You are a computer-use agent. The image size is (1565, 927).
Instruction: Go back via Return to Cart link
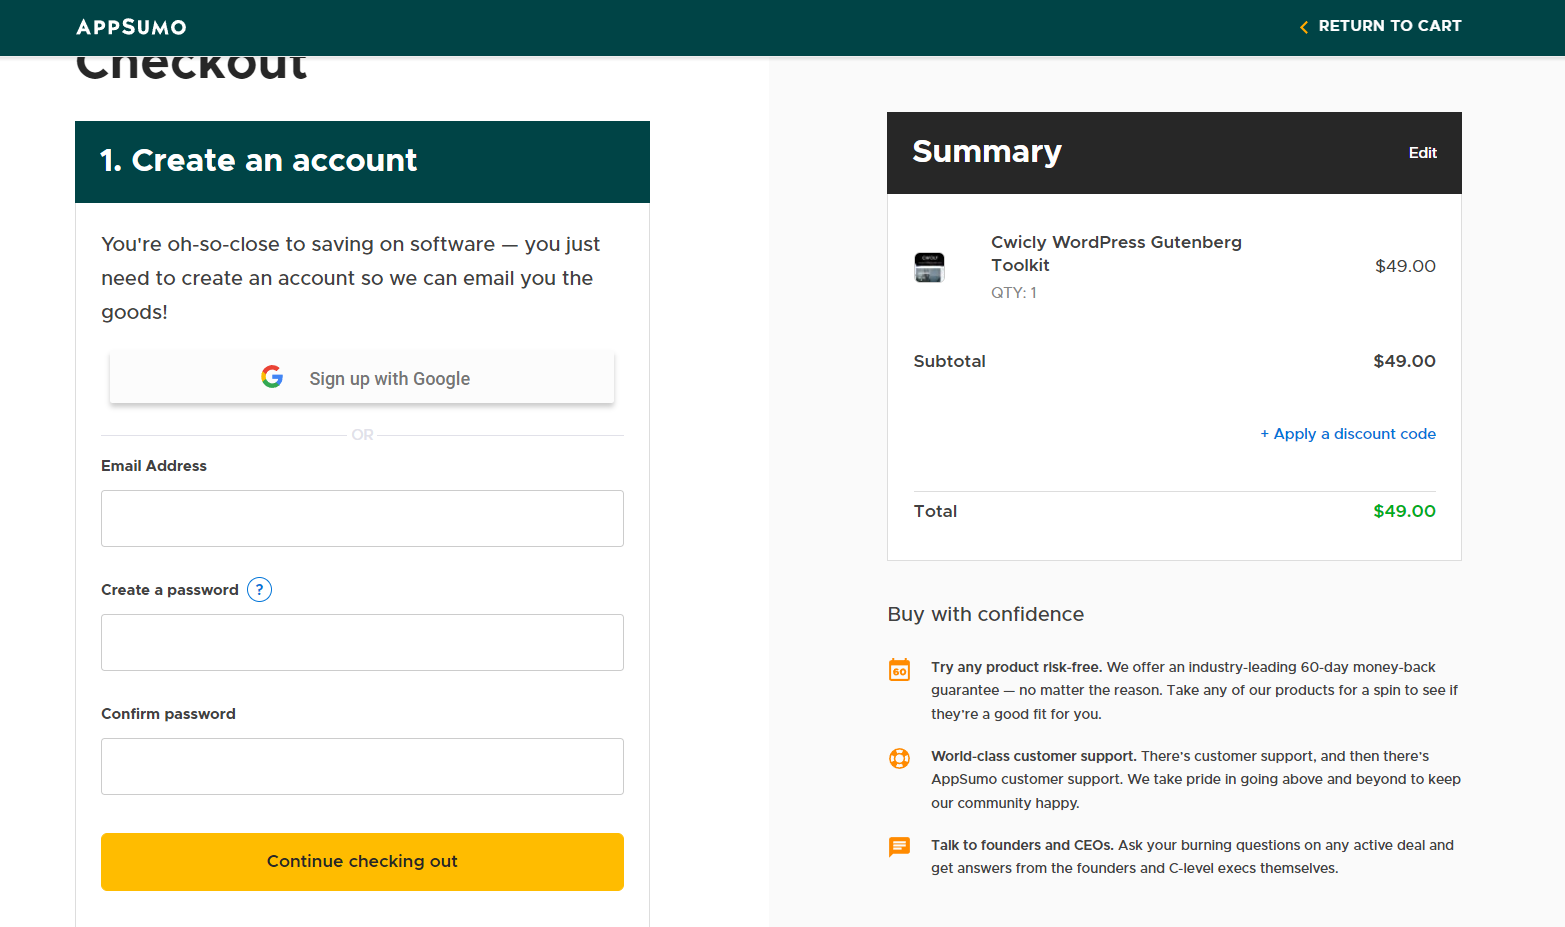pos(1389,26)
